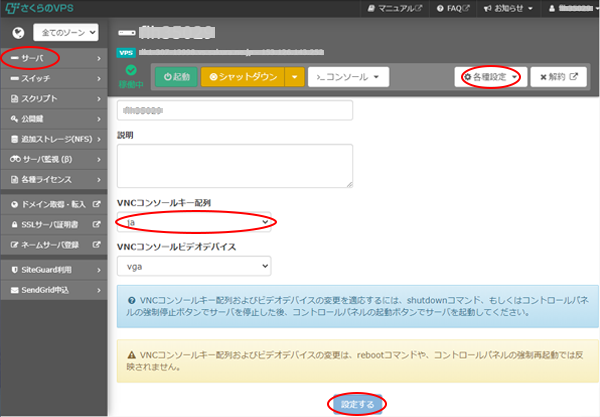The width and height of the screenshot is (600, 417).
Task: Open ドメイン取得・転入 external link
Action: 54,204
